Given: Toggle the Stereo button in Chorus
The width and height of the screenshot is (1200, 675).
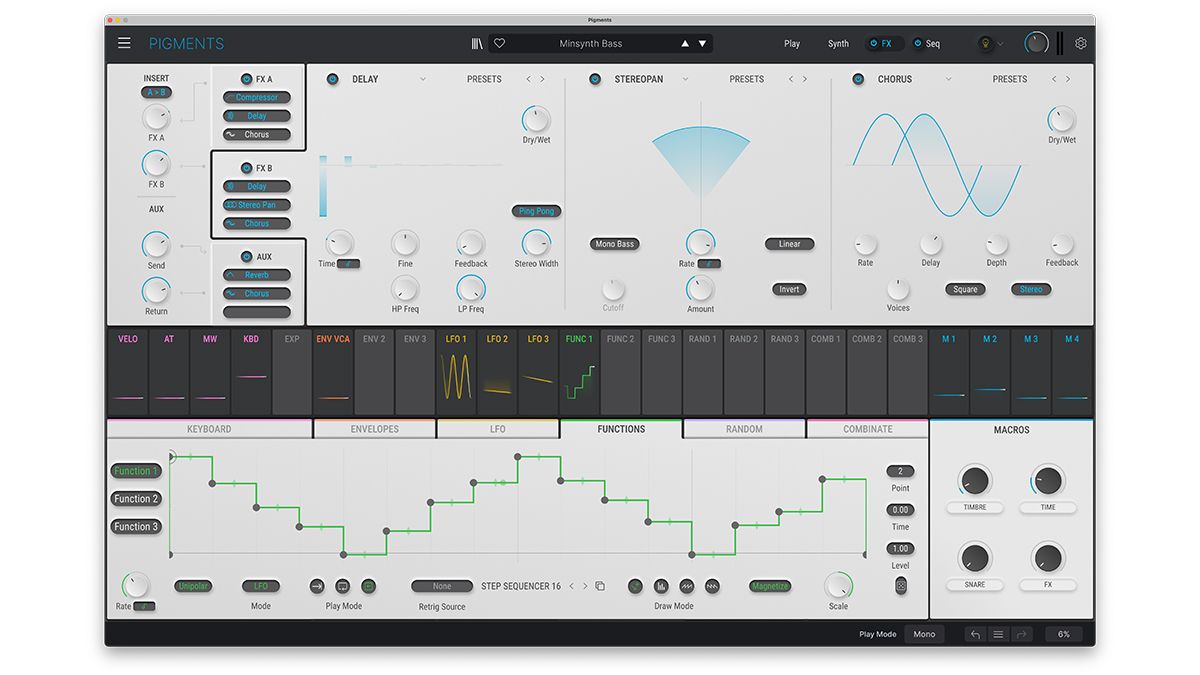Looking at the screenshot, I should (x=1031, y=289).
